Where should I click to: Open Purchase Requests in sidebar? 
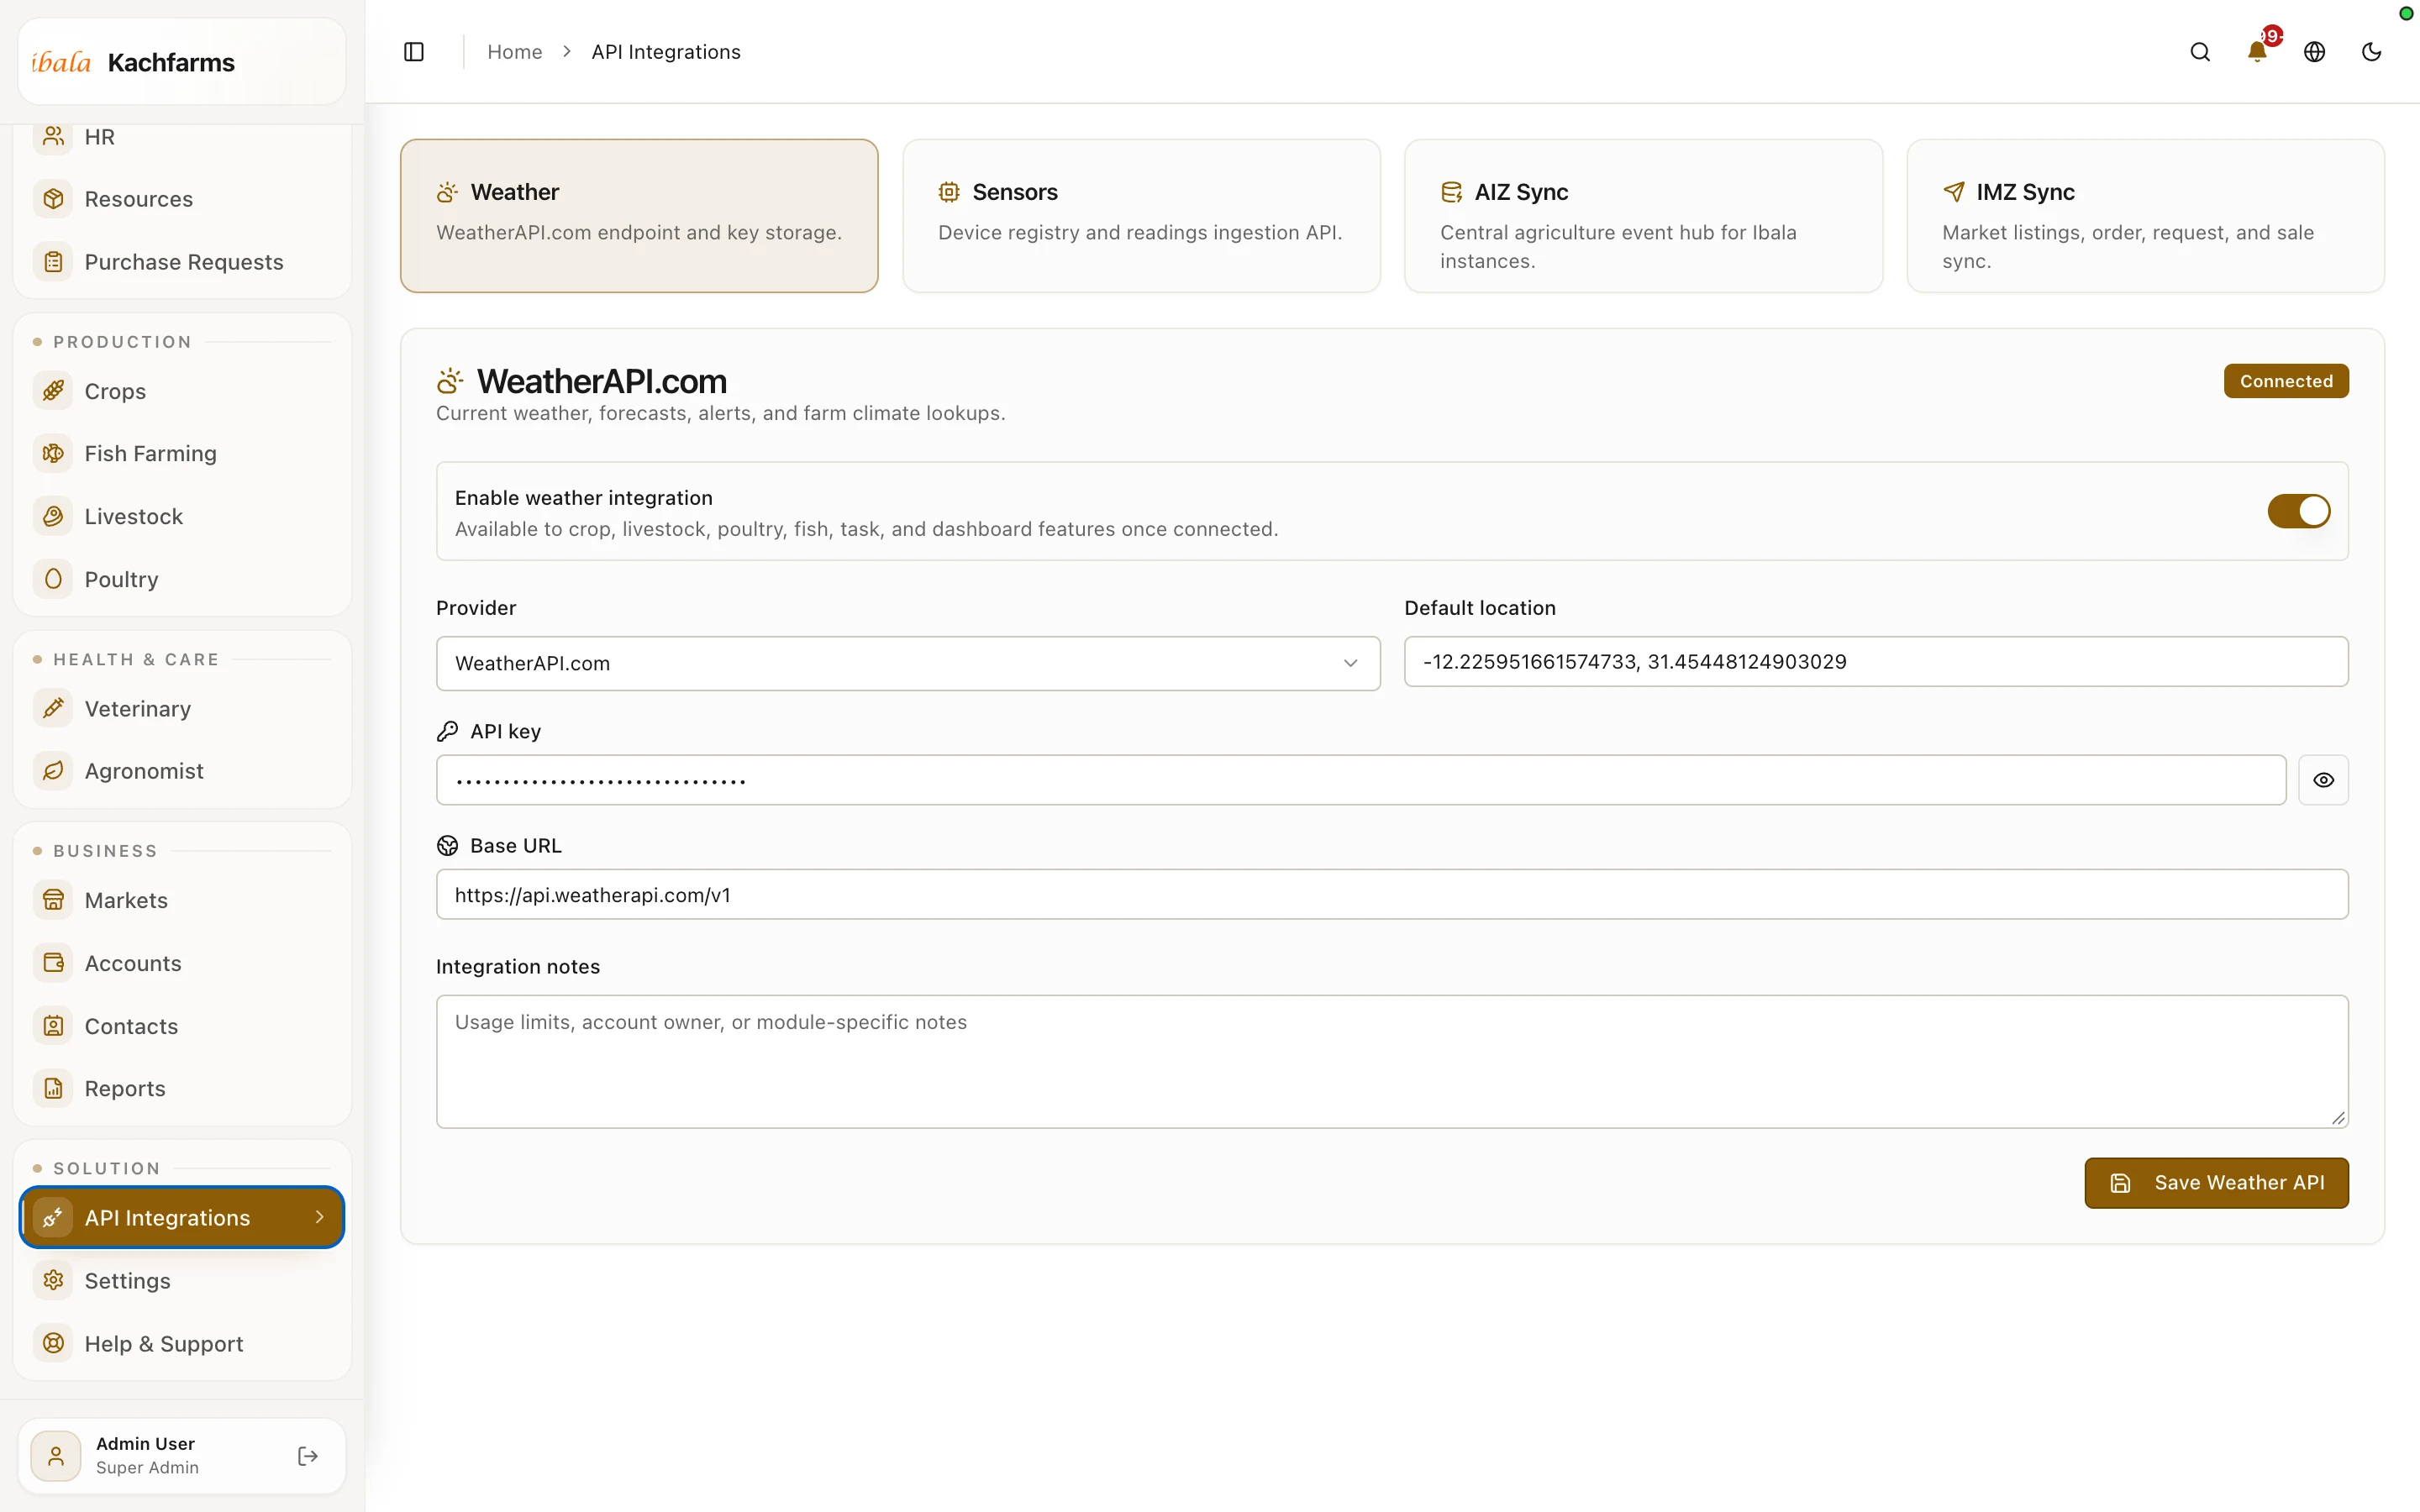[x=182, y=262]
